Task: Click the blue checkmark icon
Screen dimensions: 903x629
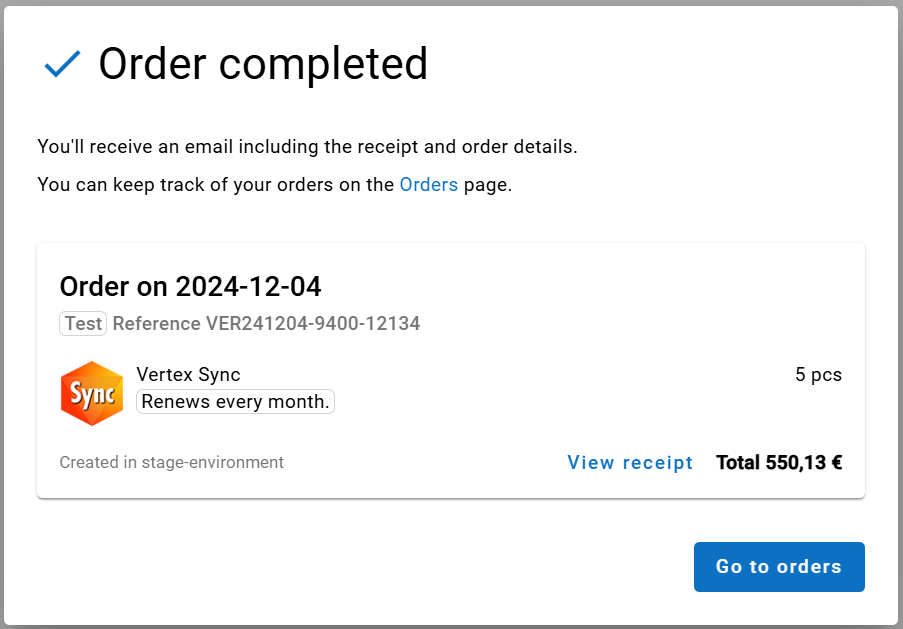Action: (x=62, y=65)
